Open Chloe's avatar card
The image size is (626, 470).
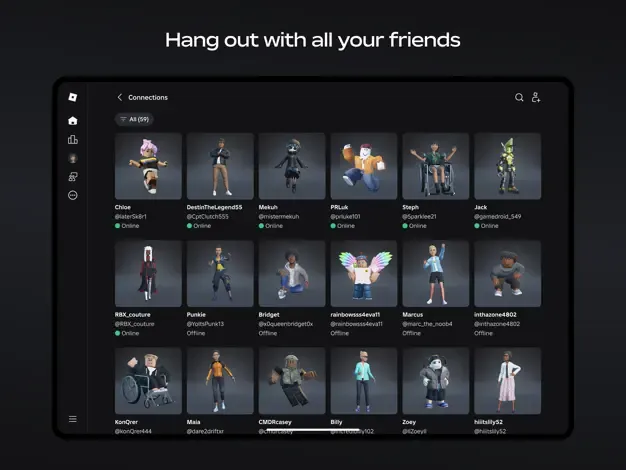coord(148,166)
